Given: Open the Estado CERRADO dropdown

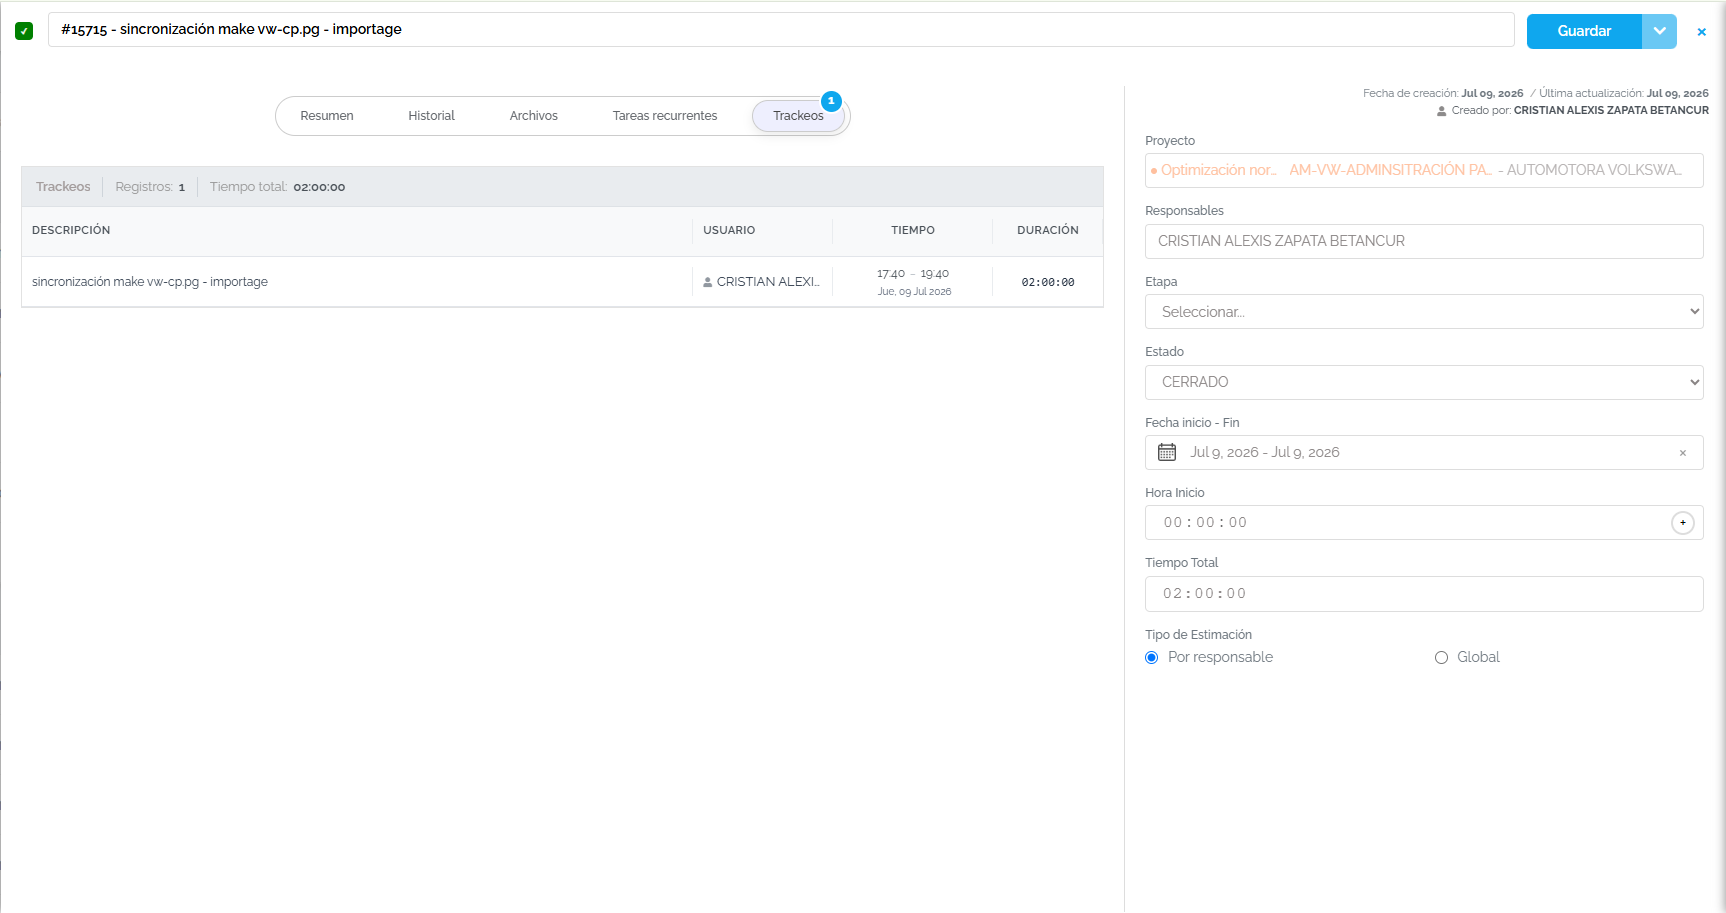Looking at the screenshot, I should pos(1424,382).
